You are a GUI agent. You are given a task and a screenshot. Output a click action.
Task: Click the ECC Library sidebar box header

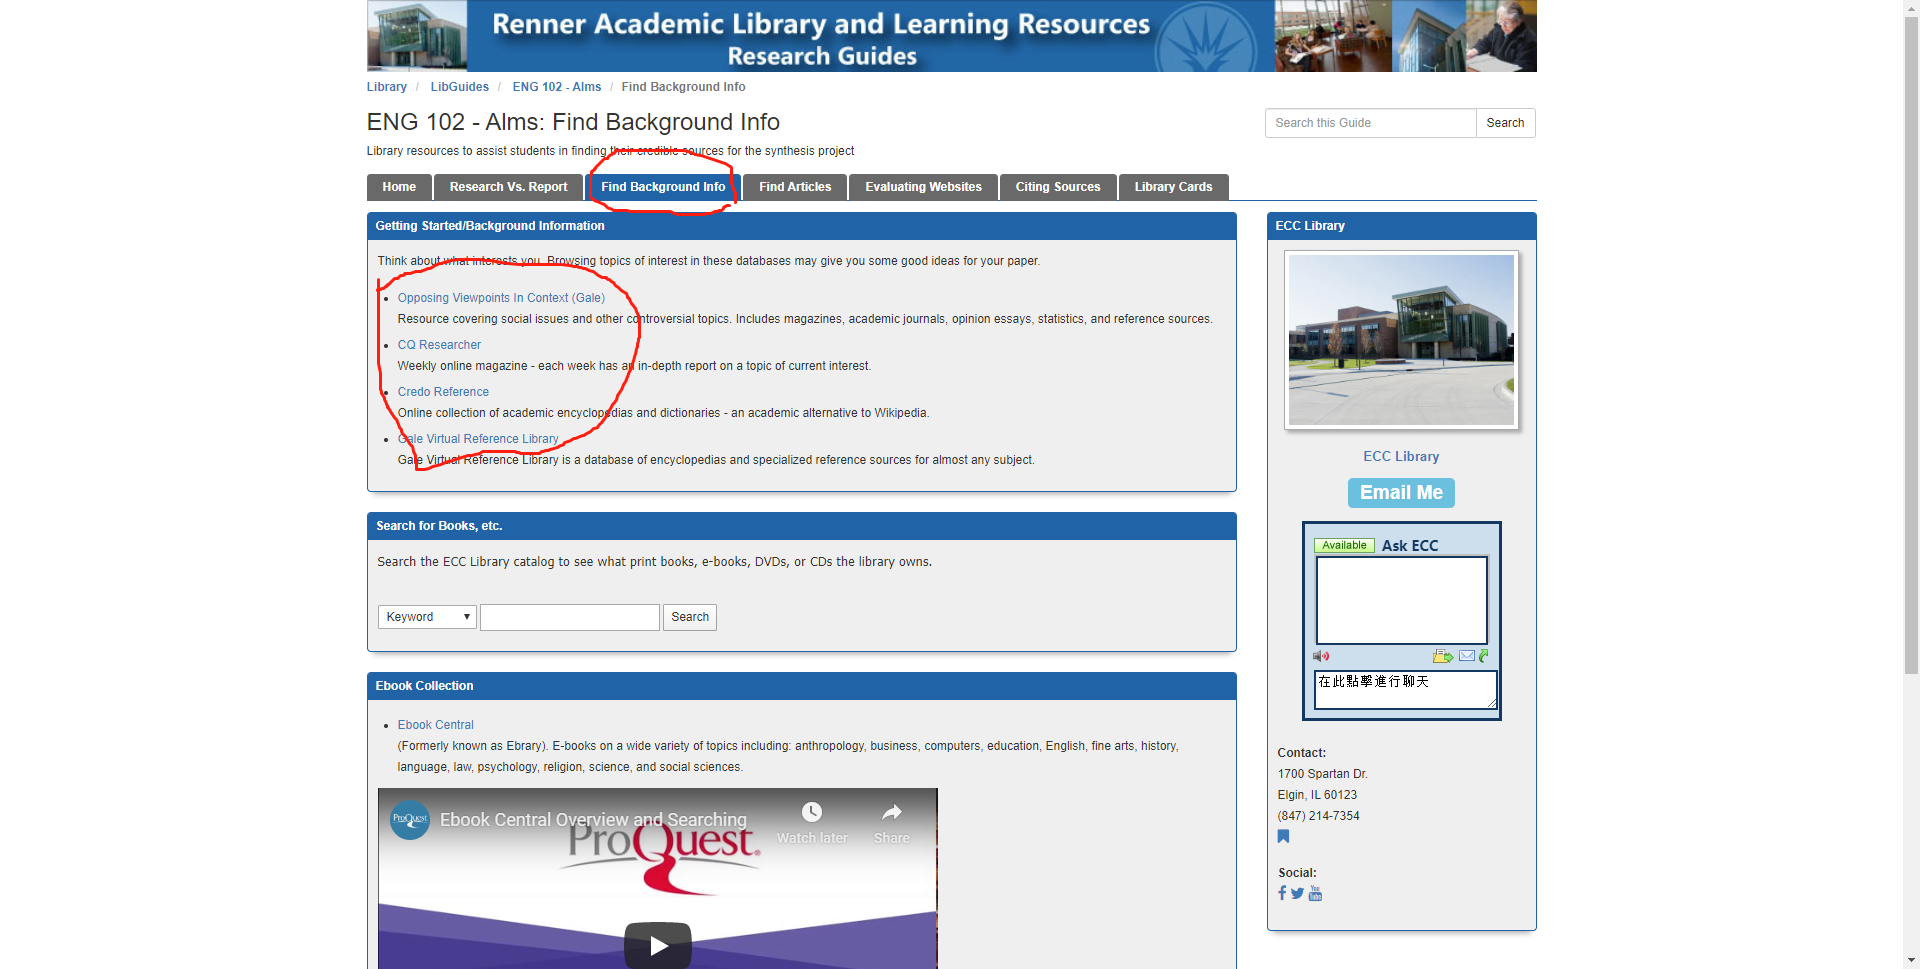pyautogui.click(x=1401, y=226)
